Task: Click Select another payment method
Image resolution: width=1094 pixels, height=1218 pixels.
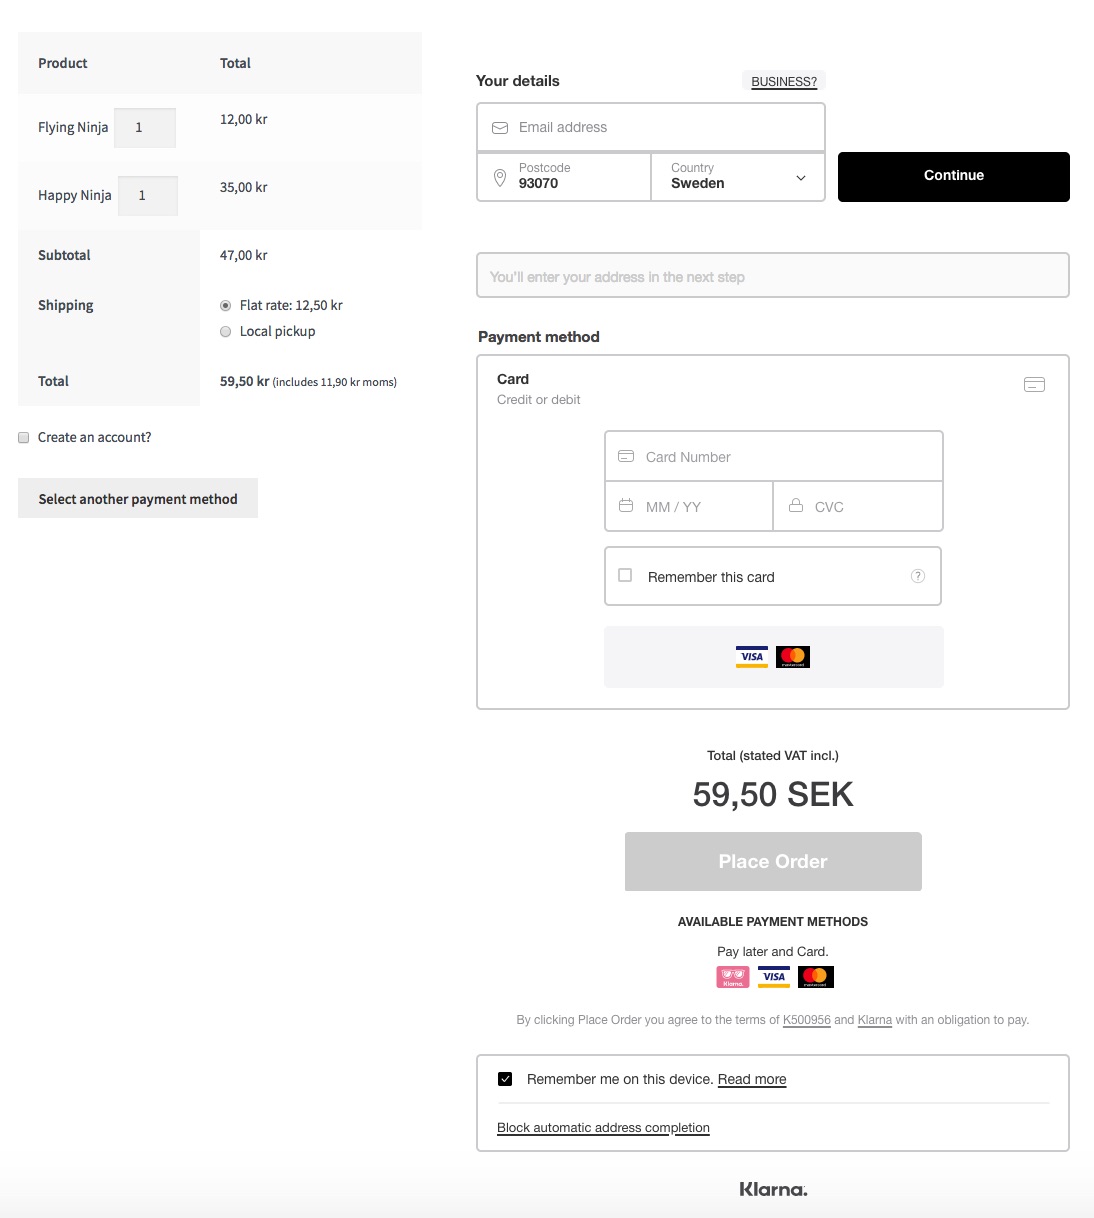Action: tap(137, 498)
